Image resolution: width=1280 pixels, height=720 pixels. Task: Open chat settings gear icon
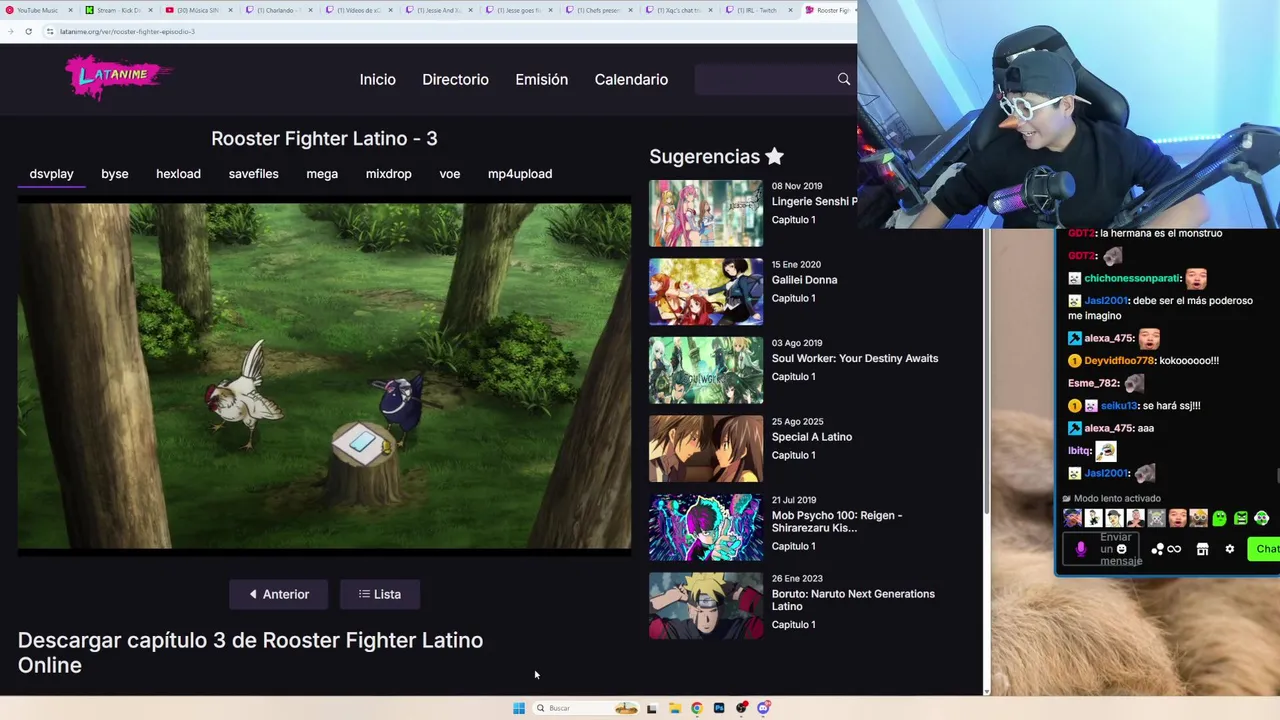point(1229,549)
